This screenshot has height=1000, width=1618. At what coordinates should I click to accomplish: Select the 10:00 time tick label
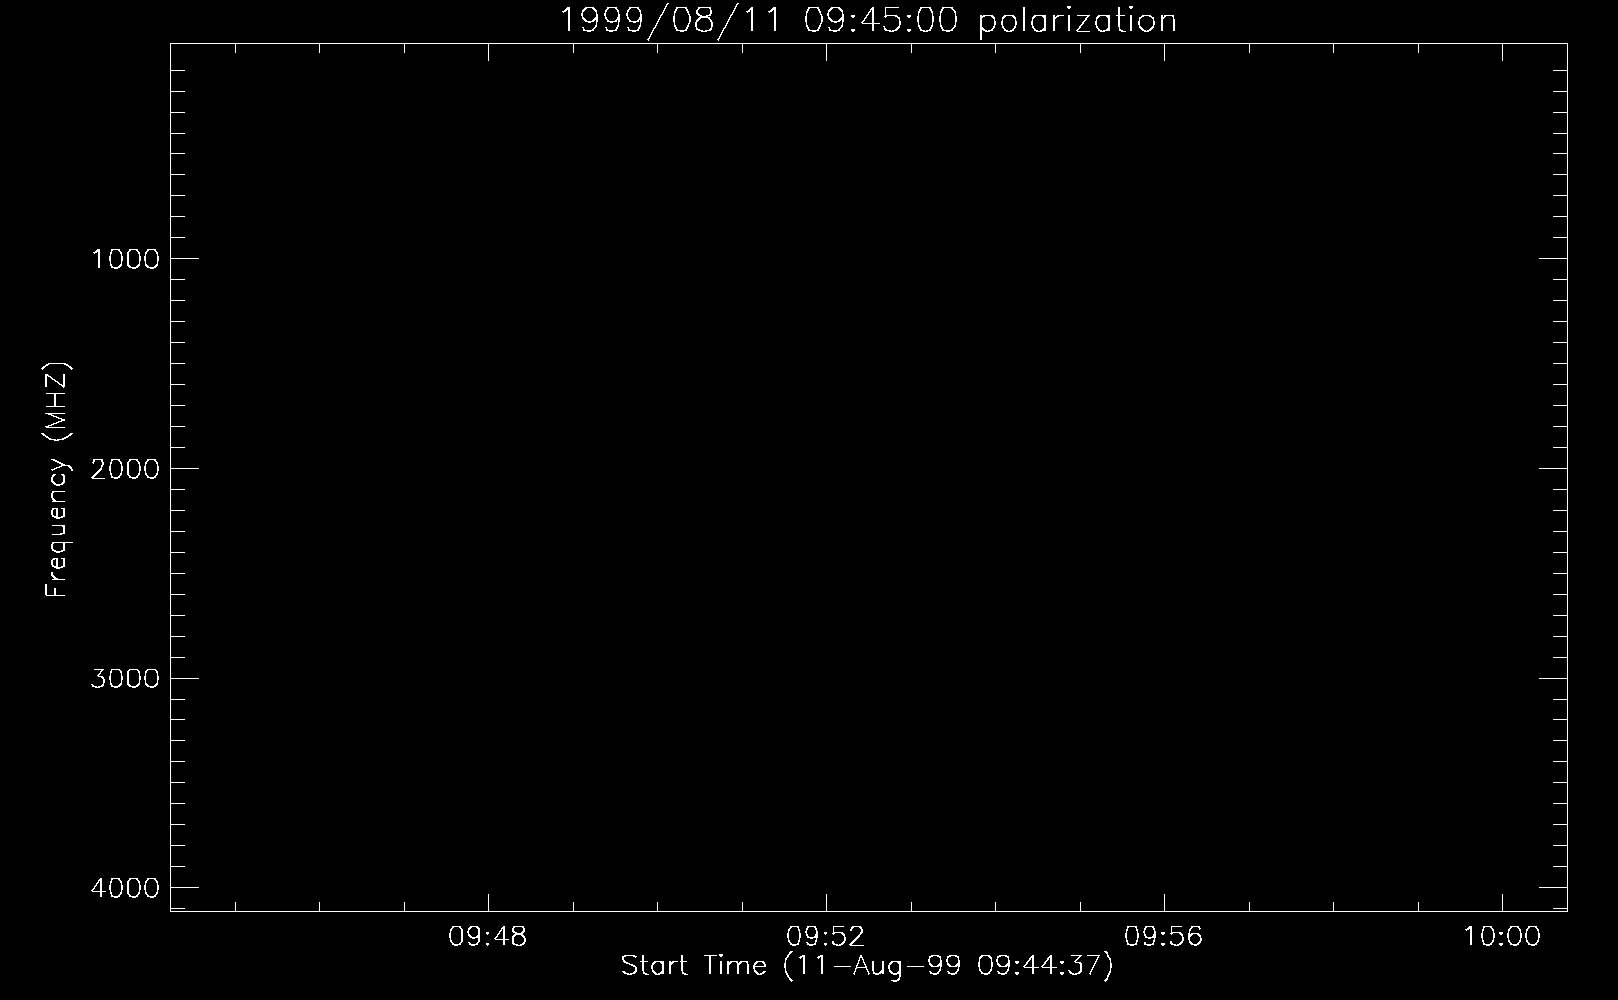(x=1501, y=937)
